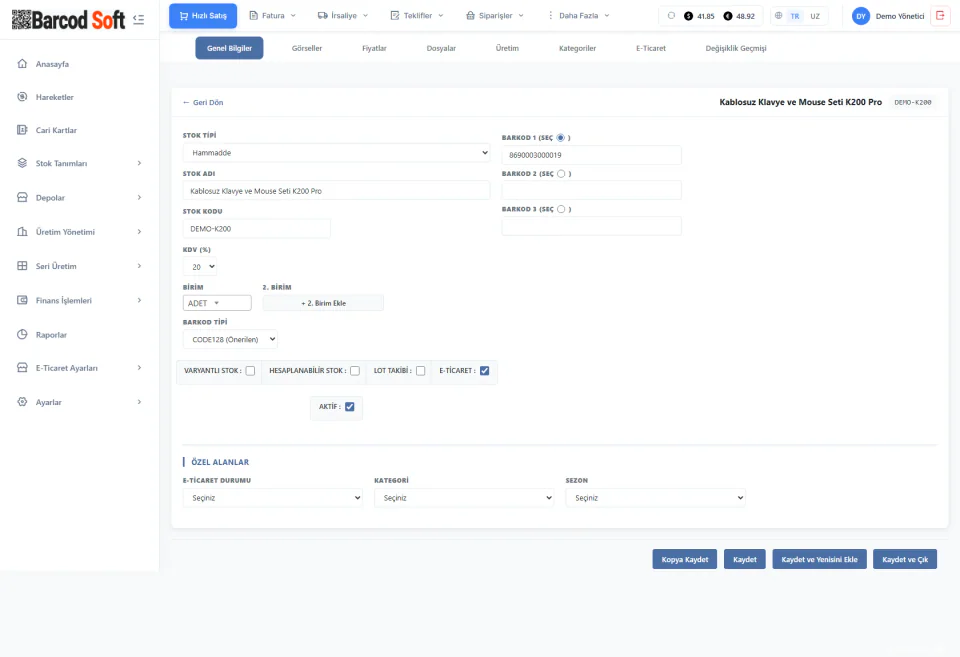960x657 pixels.
Task: Open Raporlar via its pie chart icon
Action: (22, 334)
